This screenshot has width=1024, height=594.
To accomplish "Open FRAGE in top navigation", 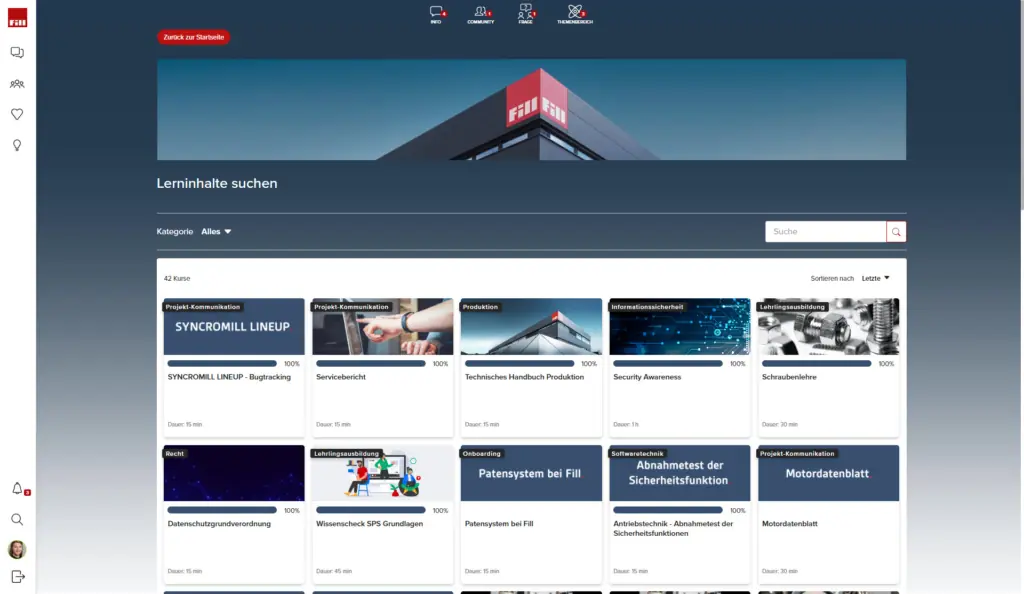I will pos(526,14).
